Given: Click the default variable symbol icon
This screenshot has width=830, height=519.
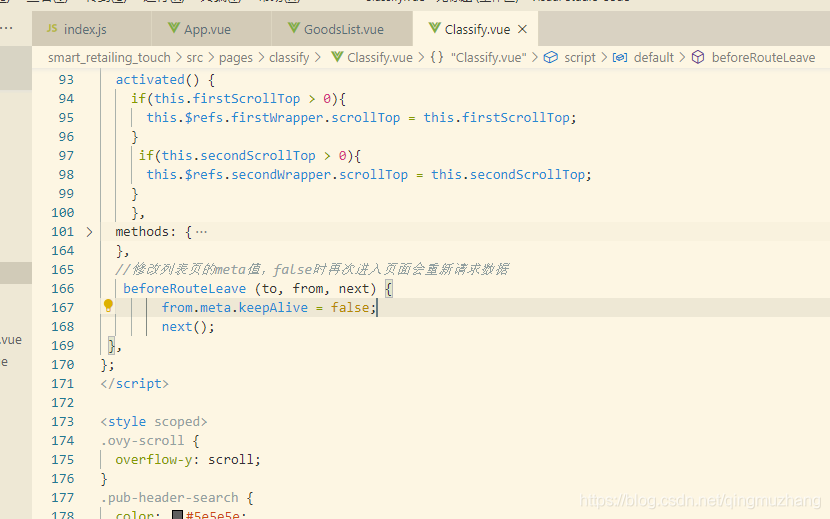Looking at the screenshot, I should [620, 57].
